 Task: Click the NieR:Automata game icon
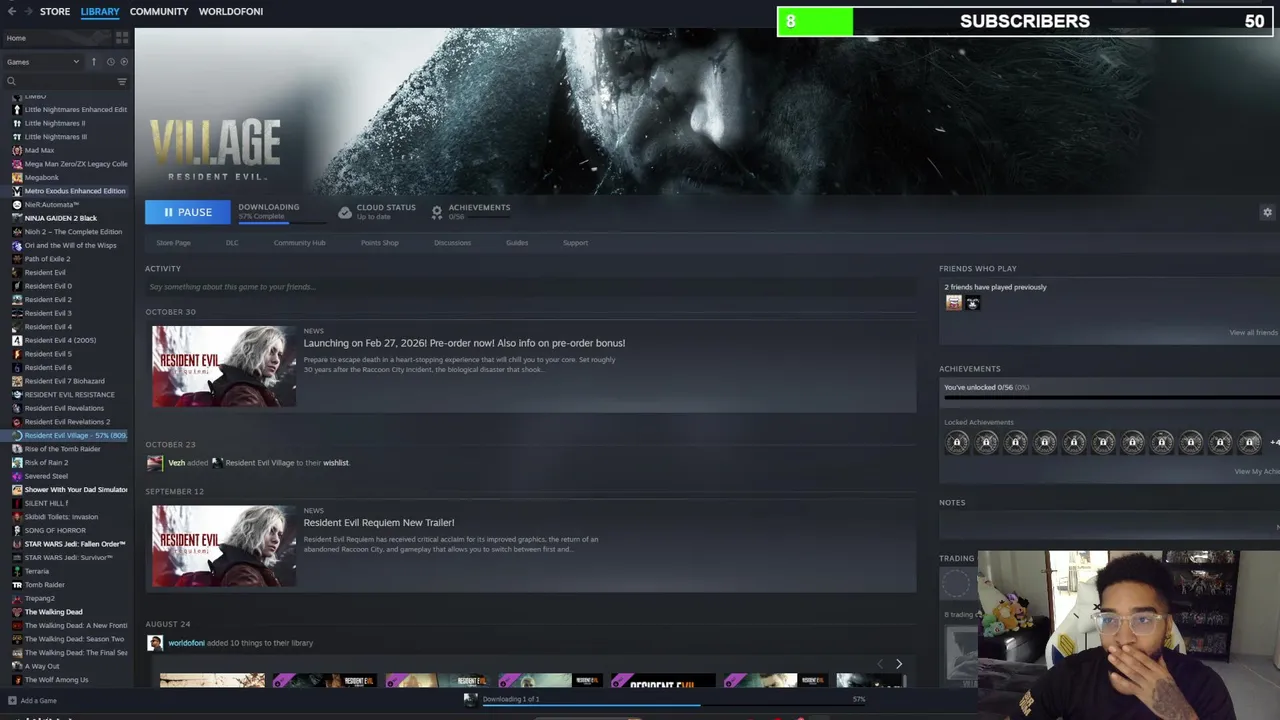pos(17,204)
